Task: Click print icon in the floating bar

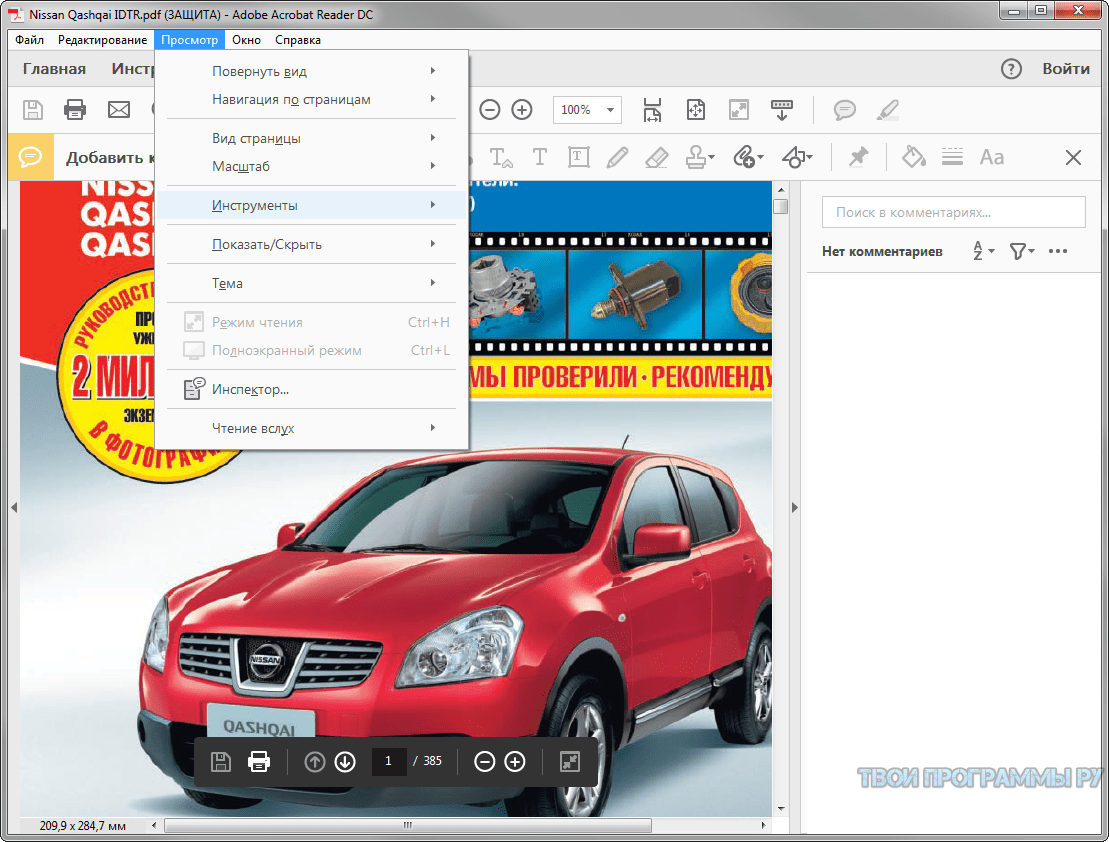Action: pos(259,761)
